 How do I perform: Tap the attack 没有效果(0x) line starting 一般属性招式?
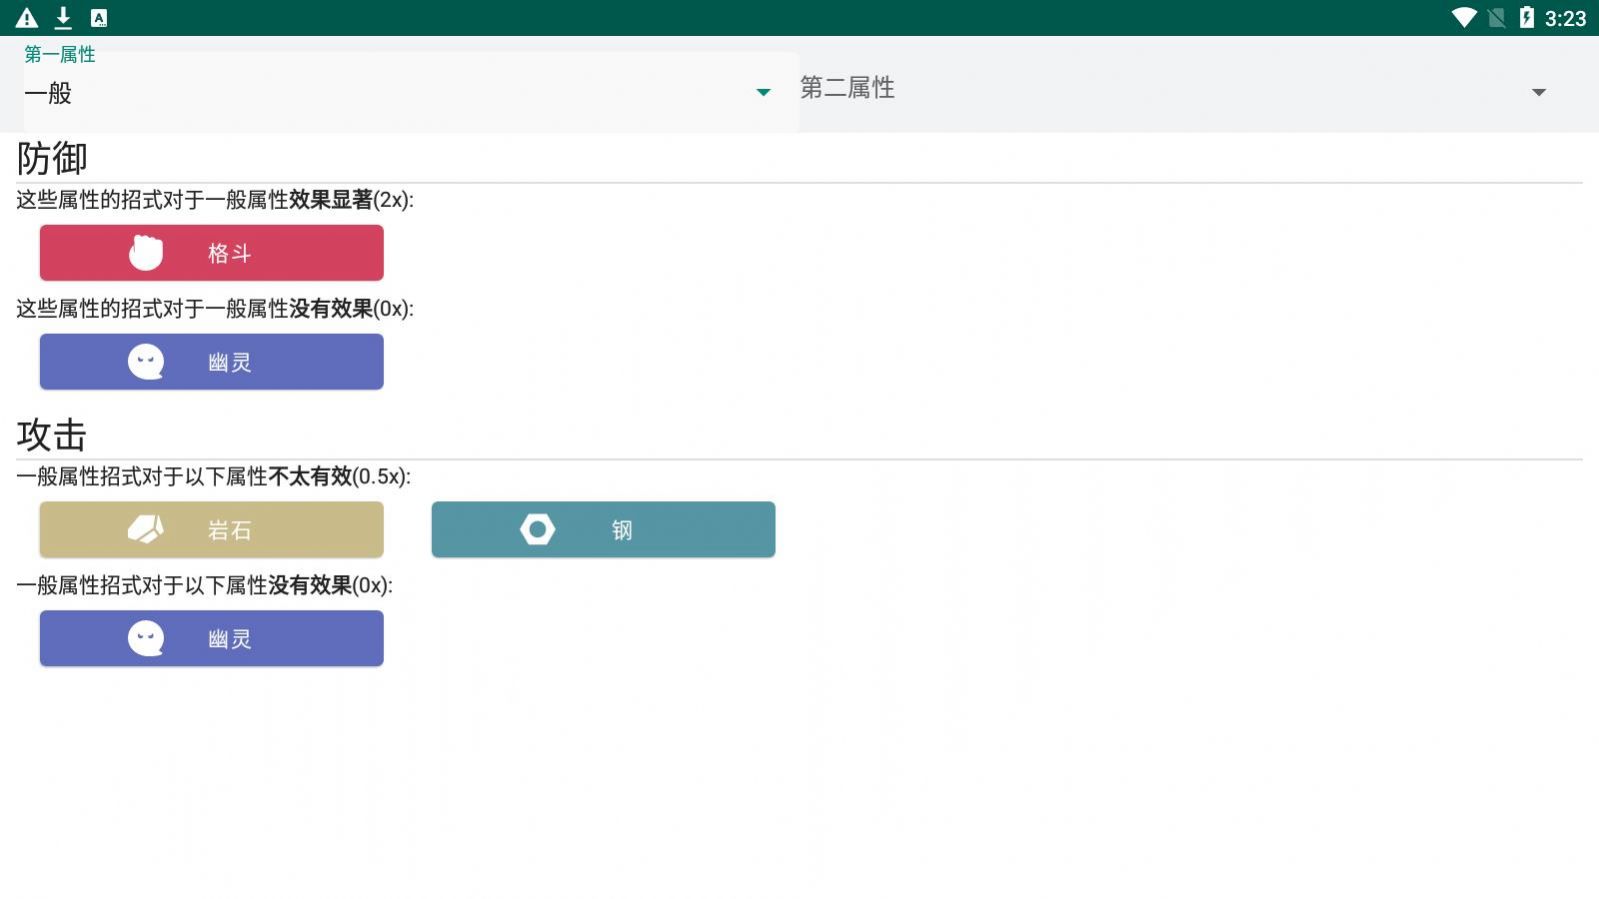point(205,586)
